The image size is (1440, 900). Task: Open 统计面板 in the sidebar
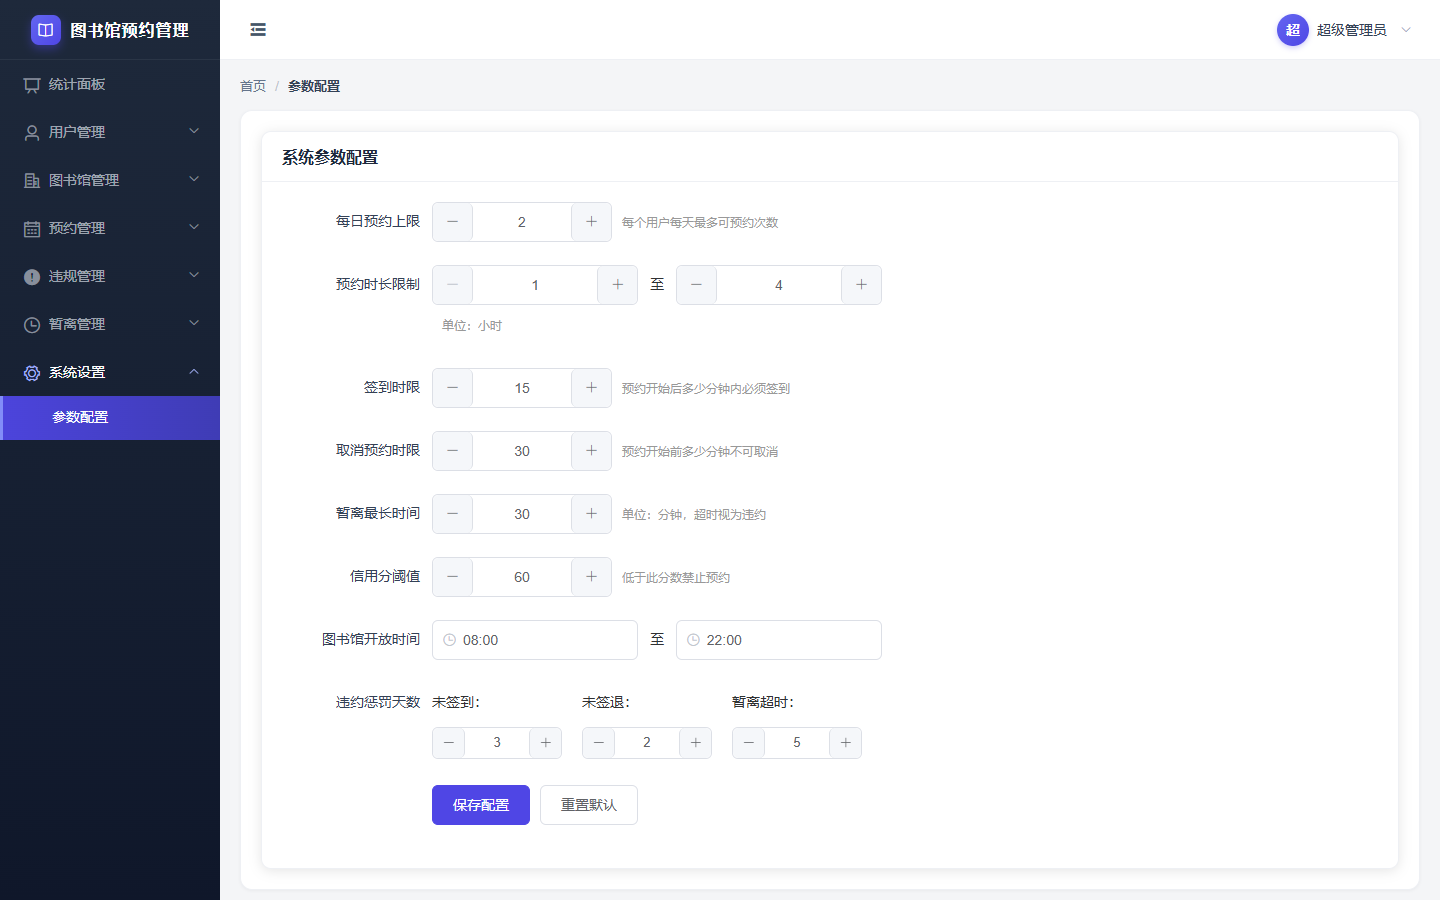pos(110,84)
